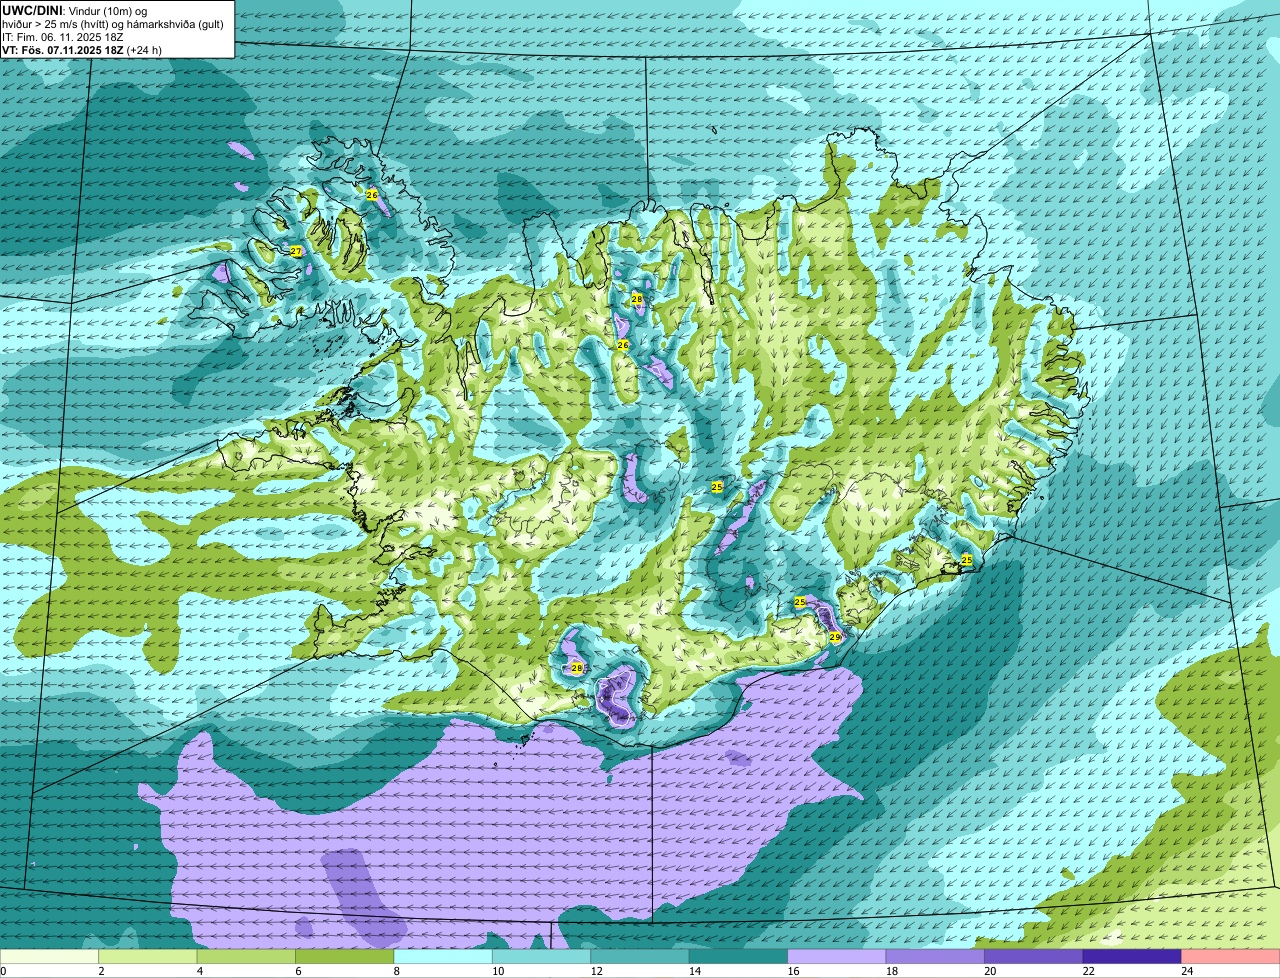
Task: Click the 8–10 m/s pale cyan legend swatch
Action: click(443, 956)
